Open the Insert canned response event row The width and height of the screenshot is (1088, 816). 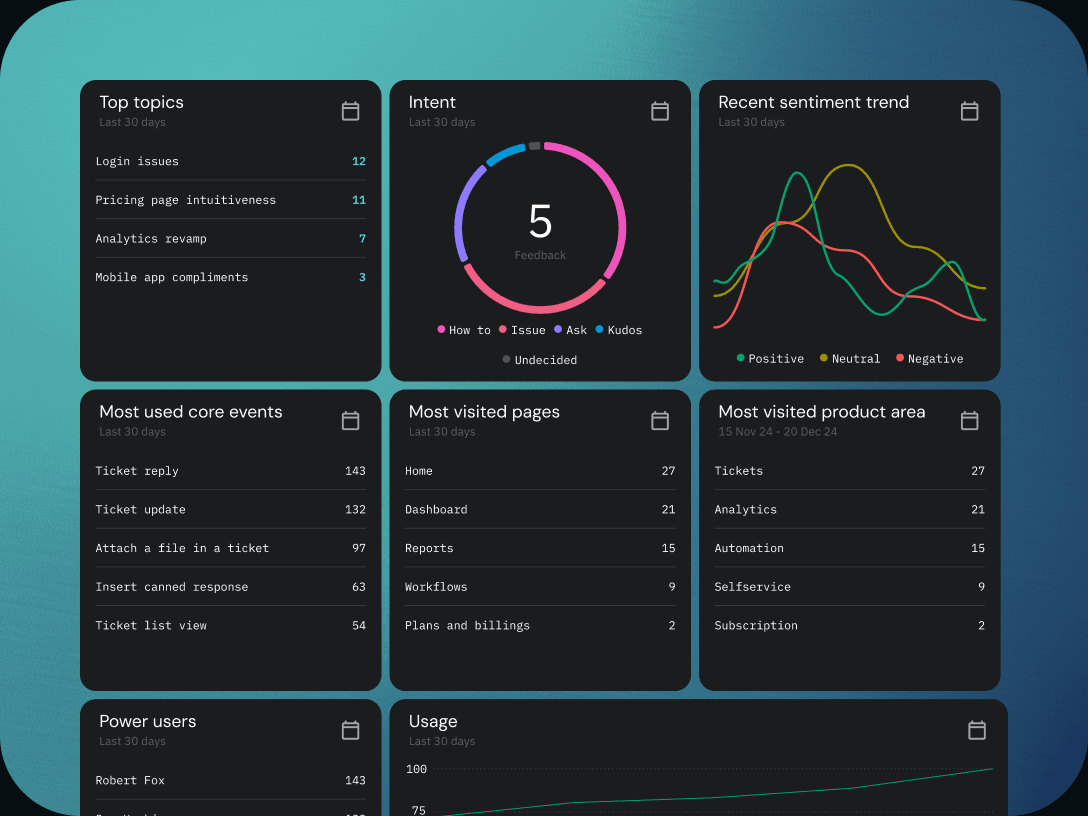pos(230,587)
